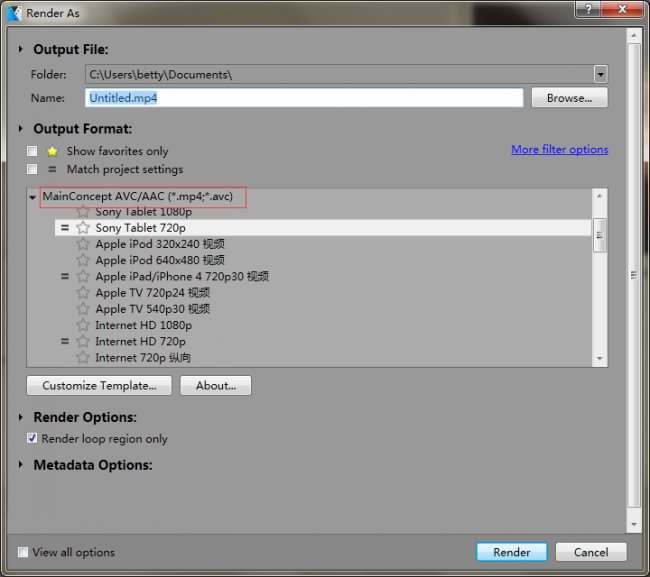Open More filter options link
650x577 pixels.
560,149
